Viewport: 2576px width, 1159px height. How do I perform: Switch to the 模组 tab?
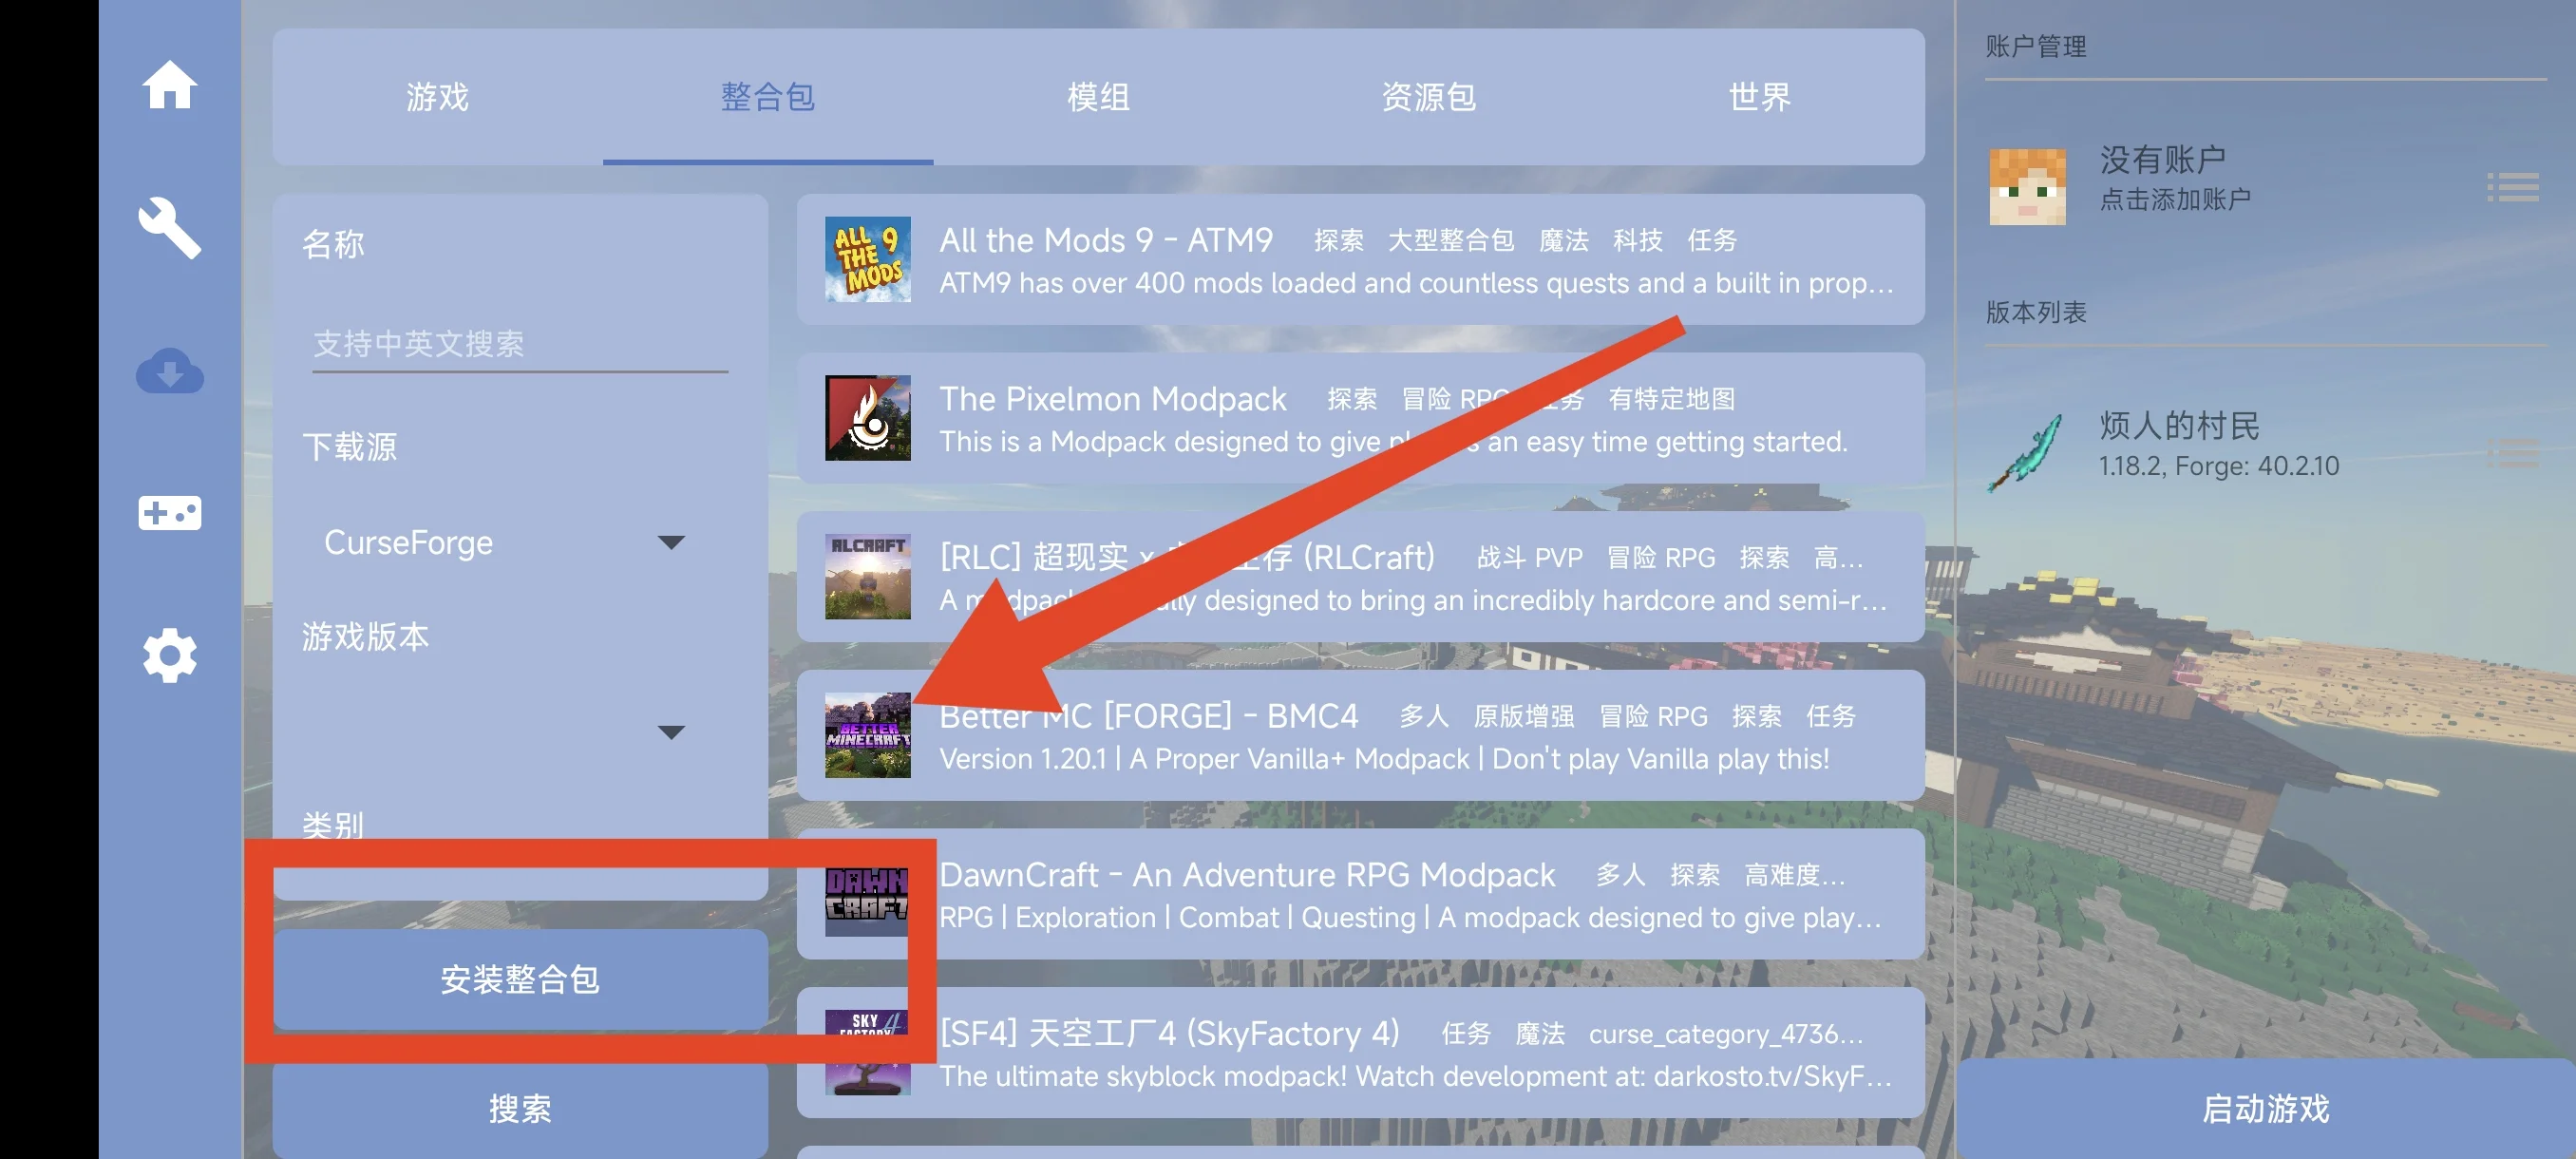point(1098,97)
